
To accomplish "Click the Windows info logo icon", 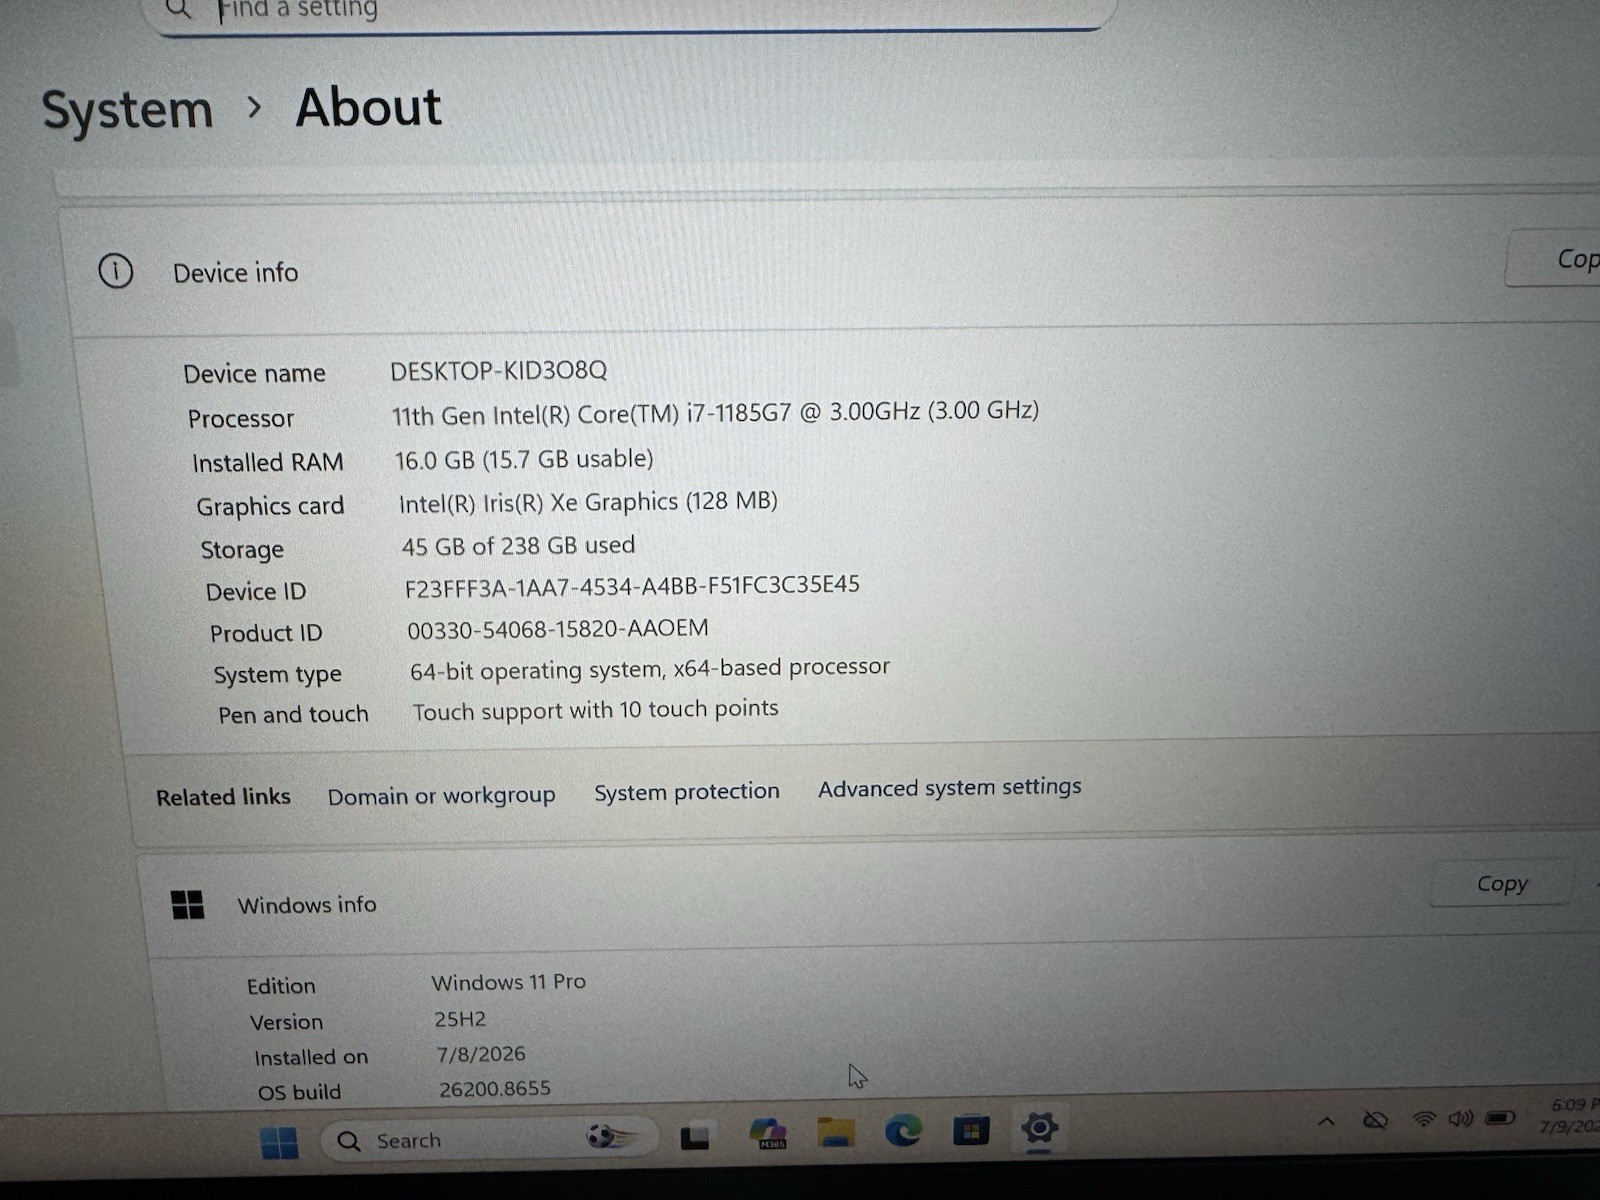I will [x=188, y=905].
